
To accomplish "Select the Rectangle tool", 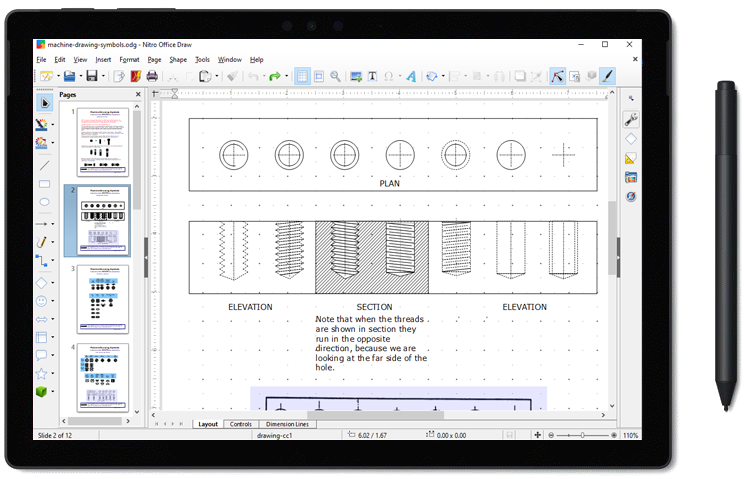I will click(44, 184).
